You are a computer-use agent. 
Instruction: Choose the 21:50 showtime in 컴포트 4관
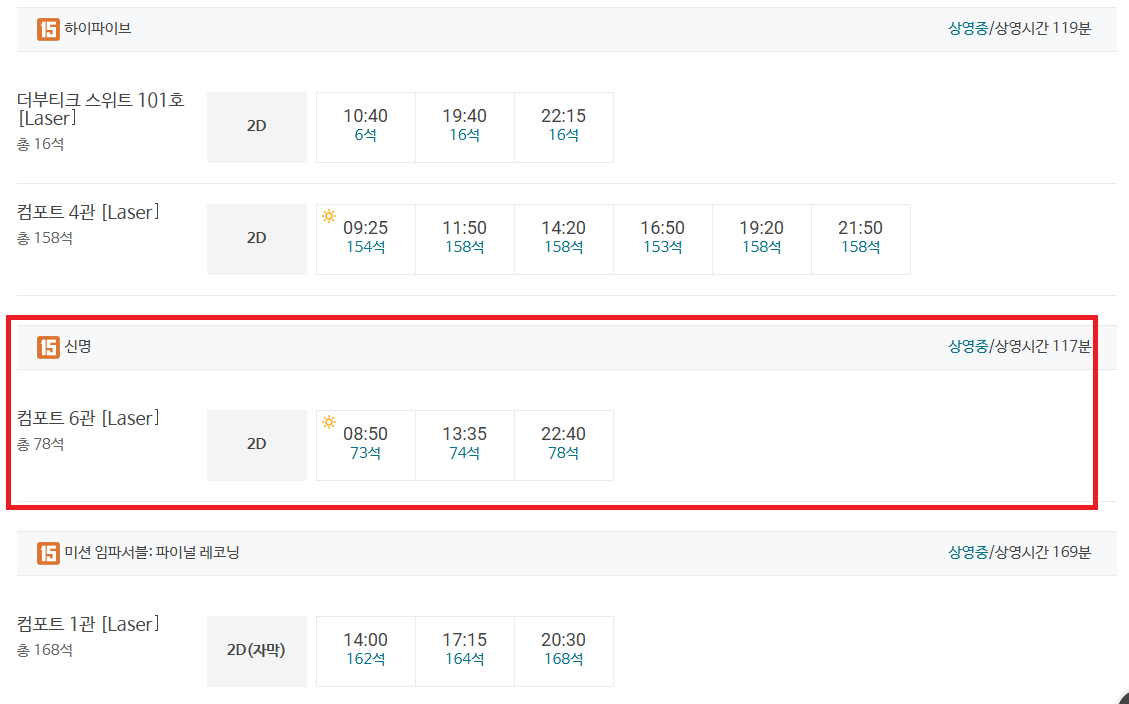coord(860,239)
